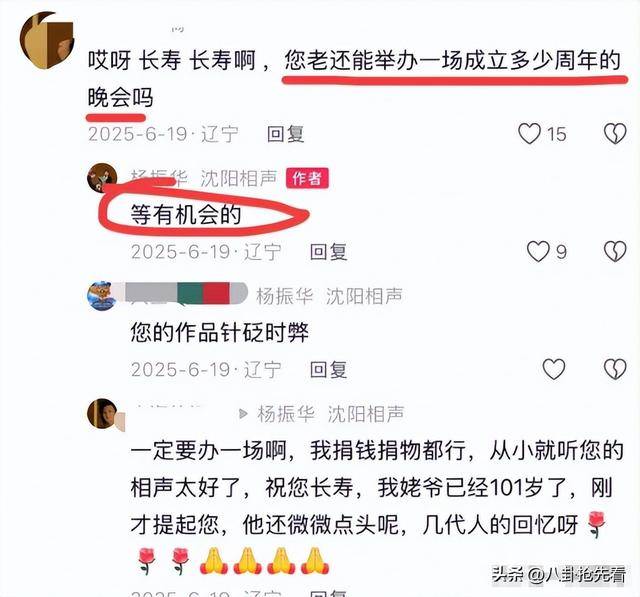Reply to the top comment about 周年晚会

point(285,134)
